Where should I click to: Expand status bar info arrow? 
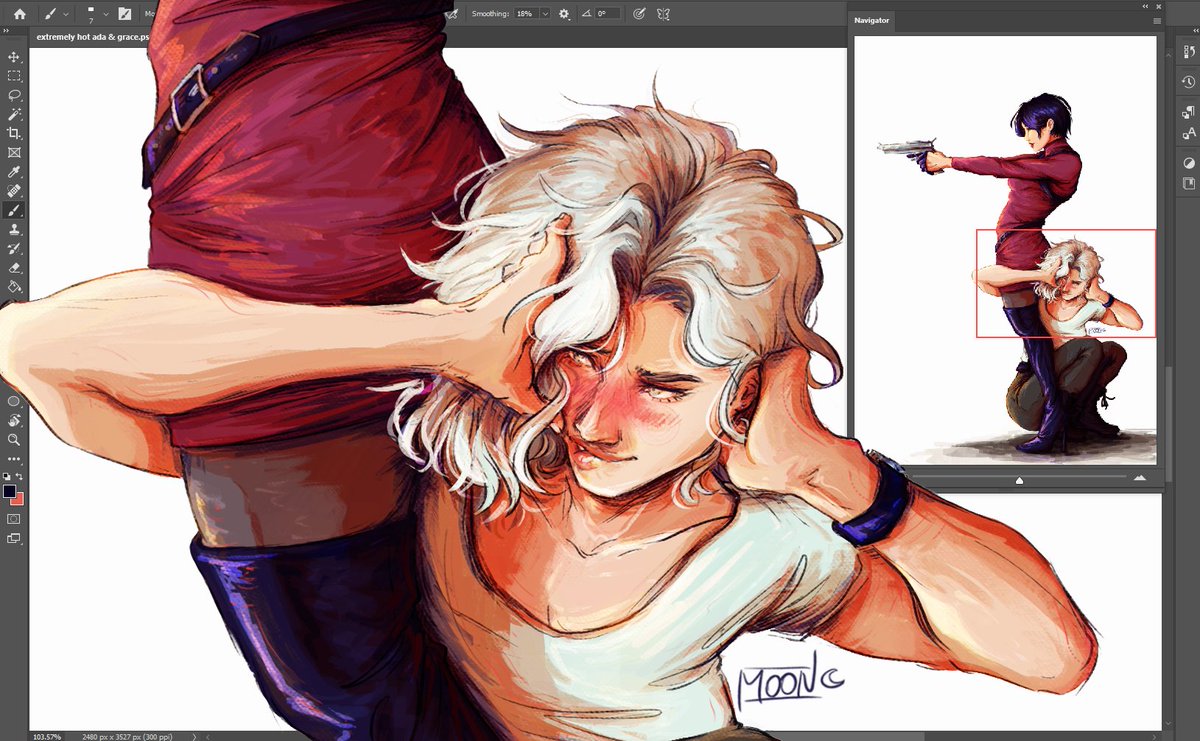(x=194, y=736)
